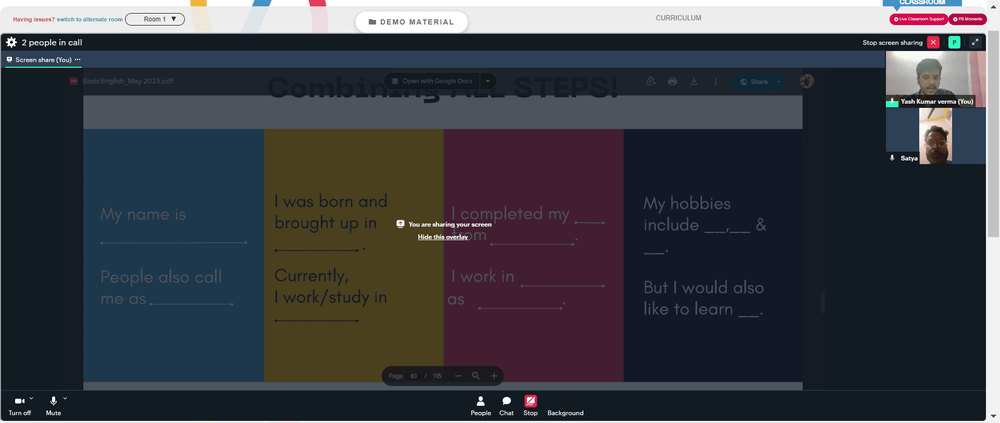Click BasicEnglish_May 2023.pdf filename

[128, 81]
